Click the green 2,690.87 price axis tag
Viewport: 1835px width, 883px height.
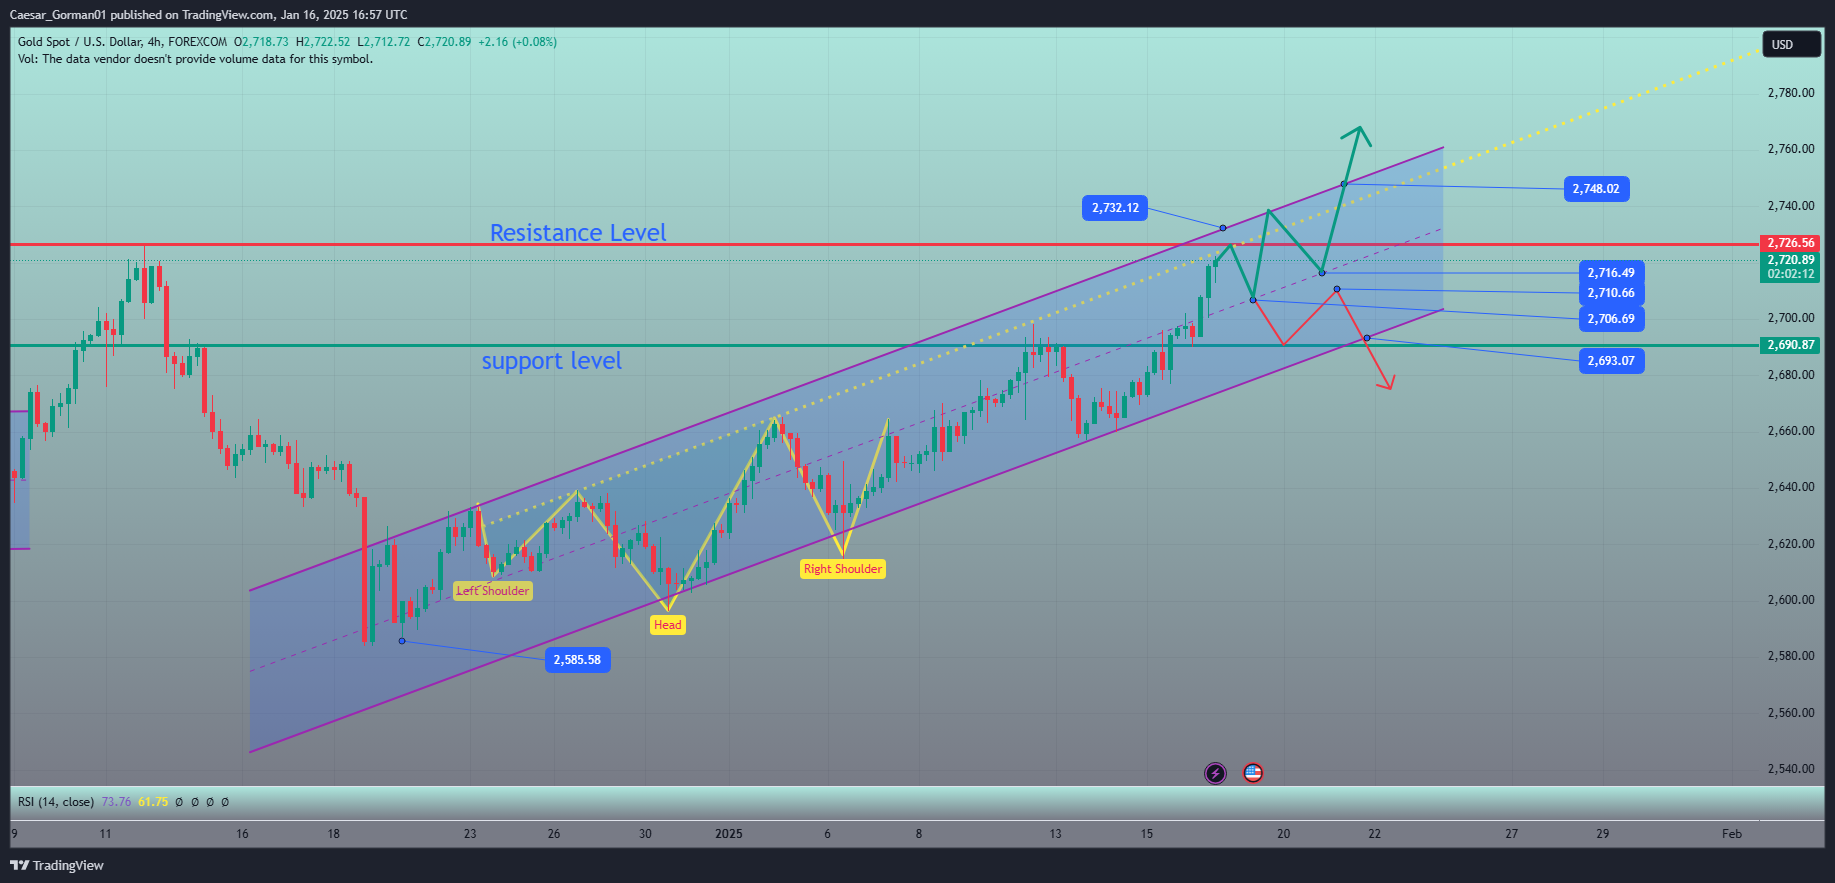1790,345
